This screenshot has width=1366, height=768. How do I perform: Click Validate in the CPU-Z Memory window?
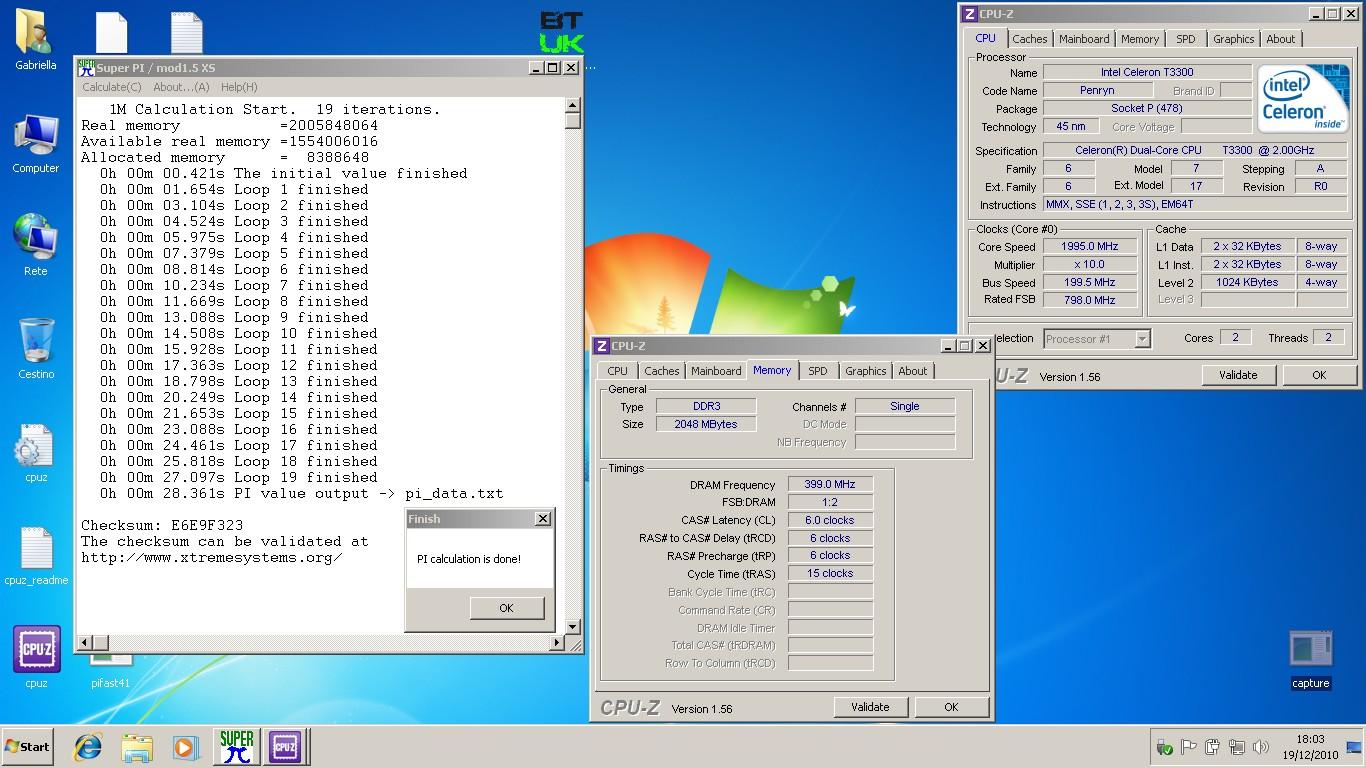[x=870, y=707]
